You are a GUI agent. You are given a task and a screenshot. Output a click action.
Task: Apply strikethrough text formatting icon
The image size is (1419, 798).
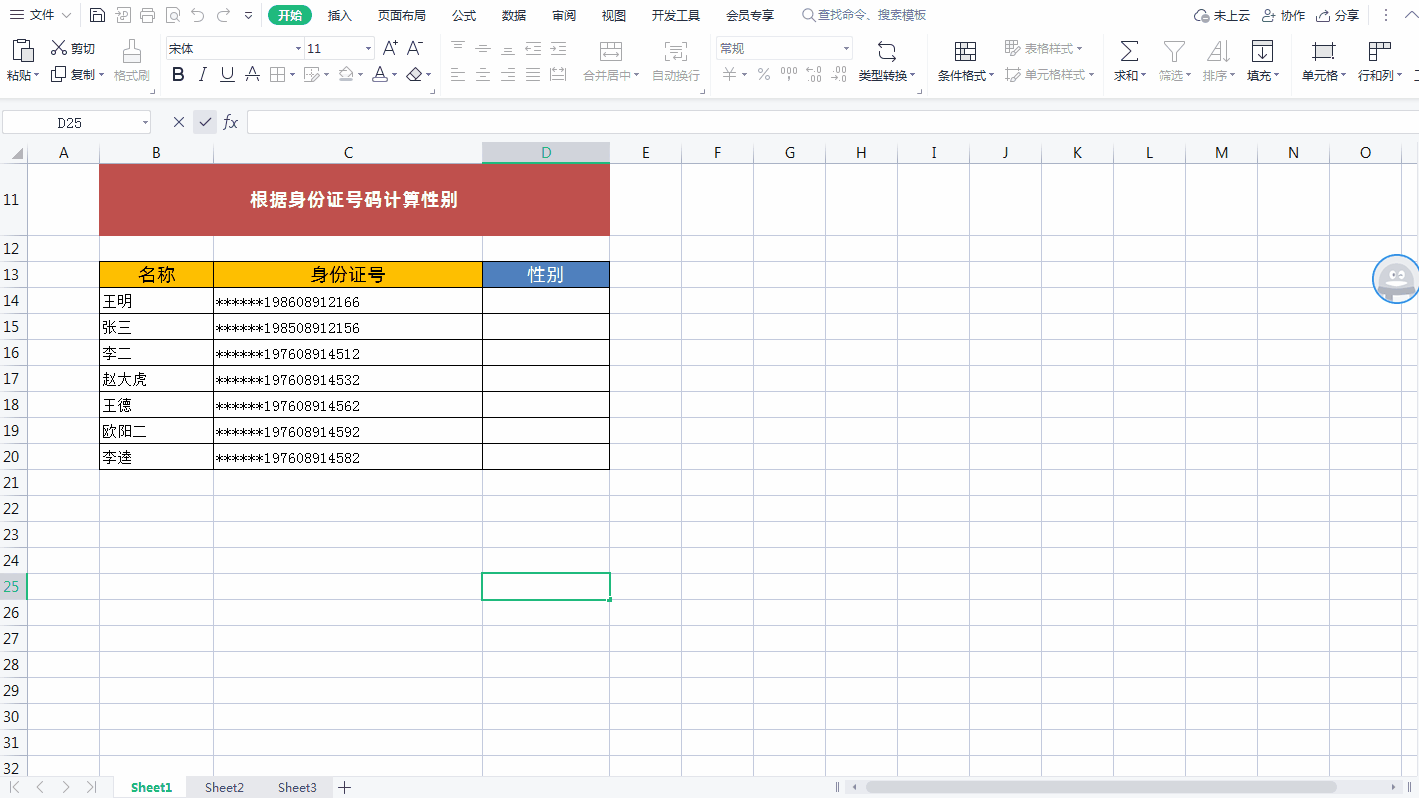(x=253, y=74)
